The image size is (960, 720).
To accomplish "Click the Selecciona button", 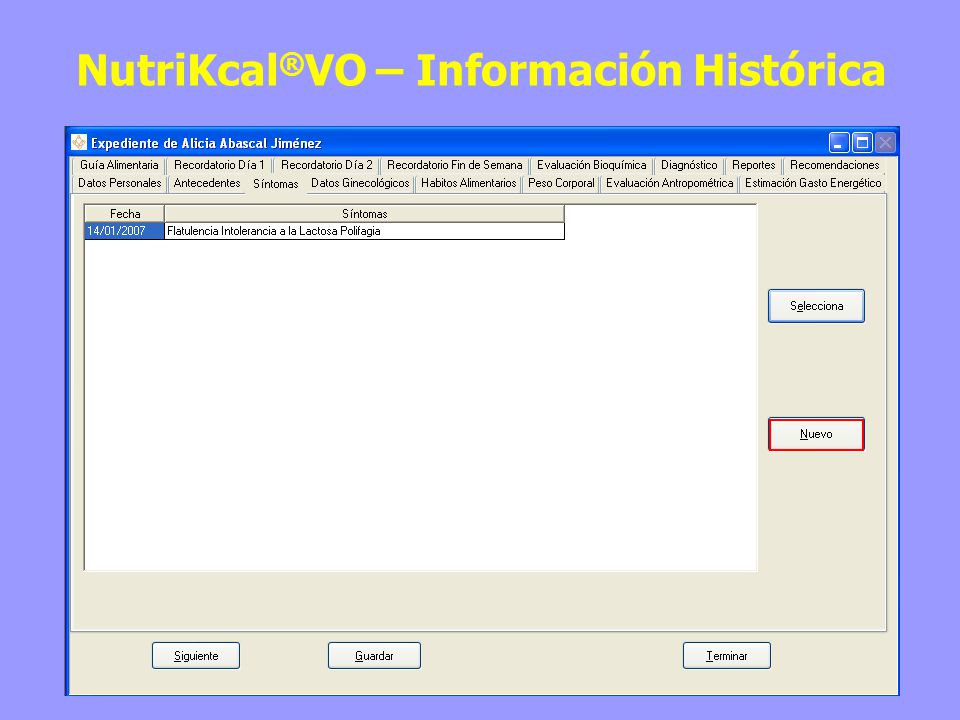I will pos(816,306).
